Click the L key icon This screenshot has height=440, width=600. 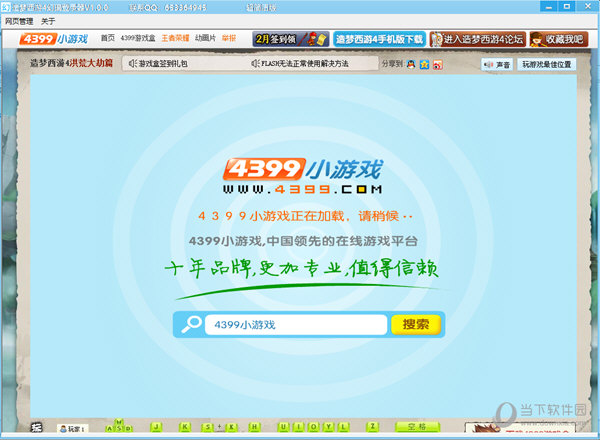344,427
